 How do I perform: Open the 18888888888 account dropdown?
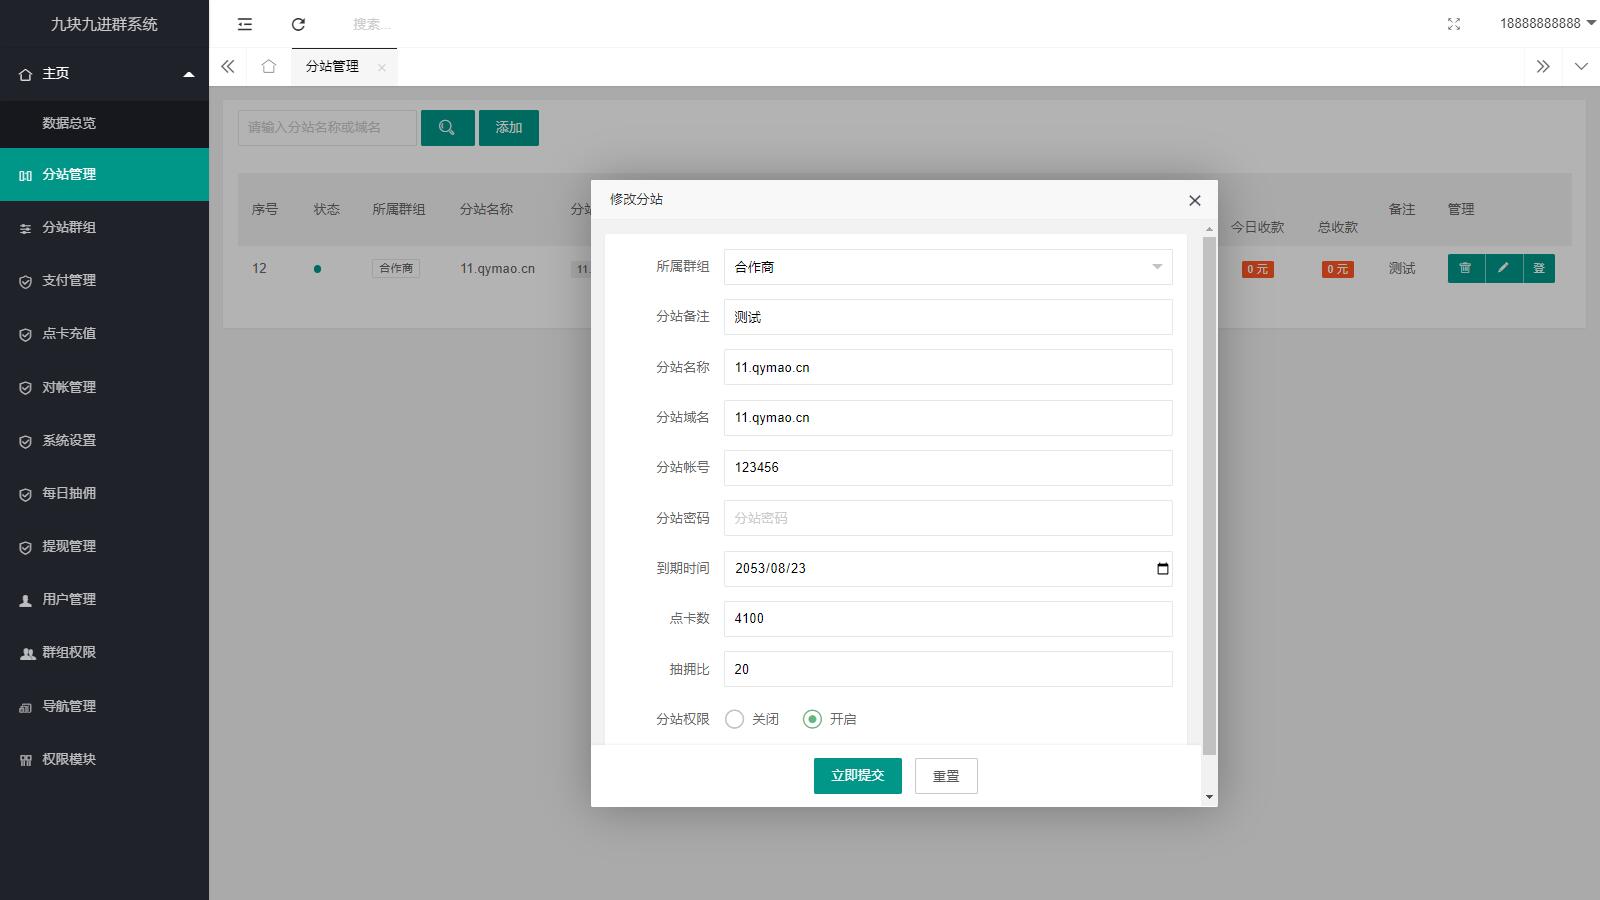coord(1546,23)
